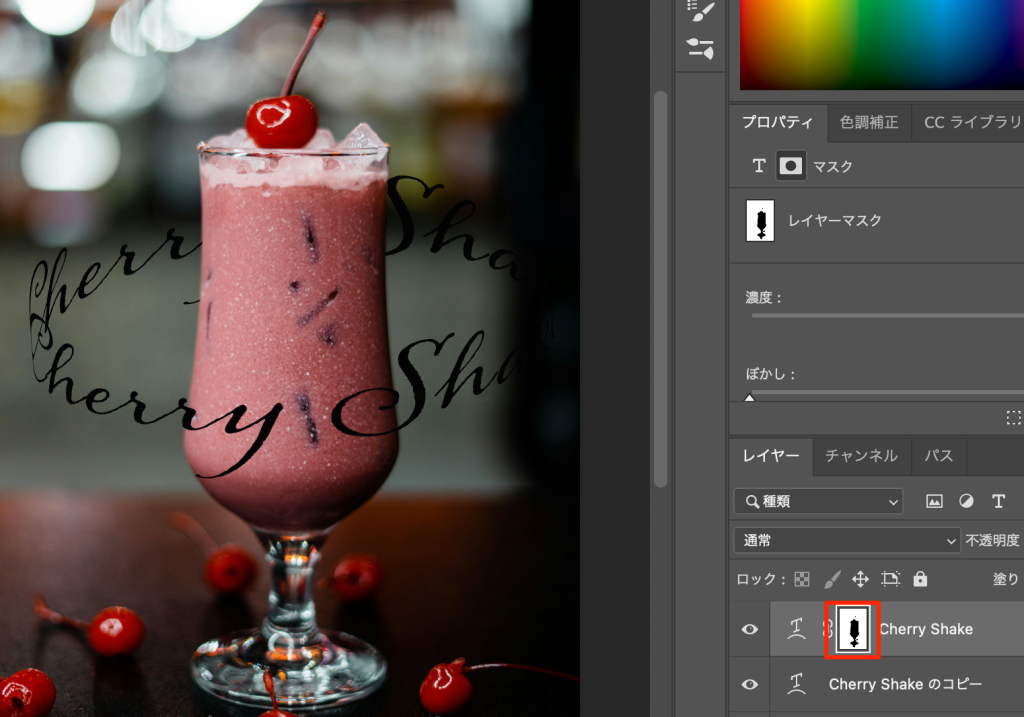Toggle lock image pixels brush icon
The width and height of the screenshot is (1024, 717).
coord(831,579)
